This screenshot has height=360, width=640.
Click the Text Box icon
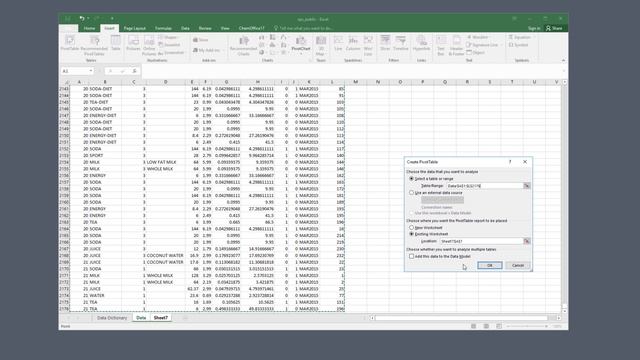pyautogui.click(x=441, y=45)
